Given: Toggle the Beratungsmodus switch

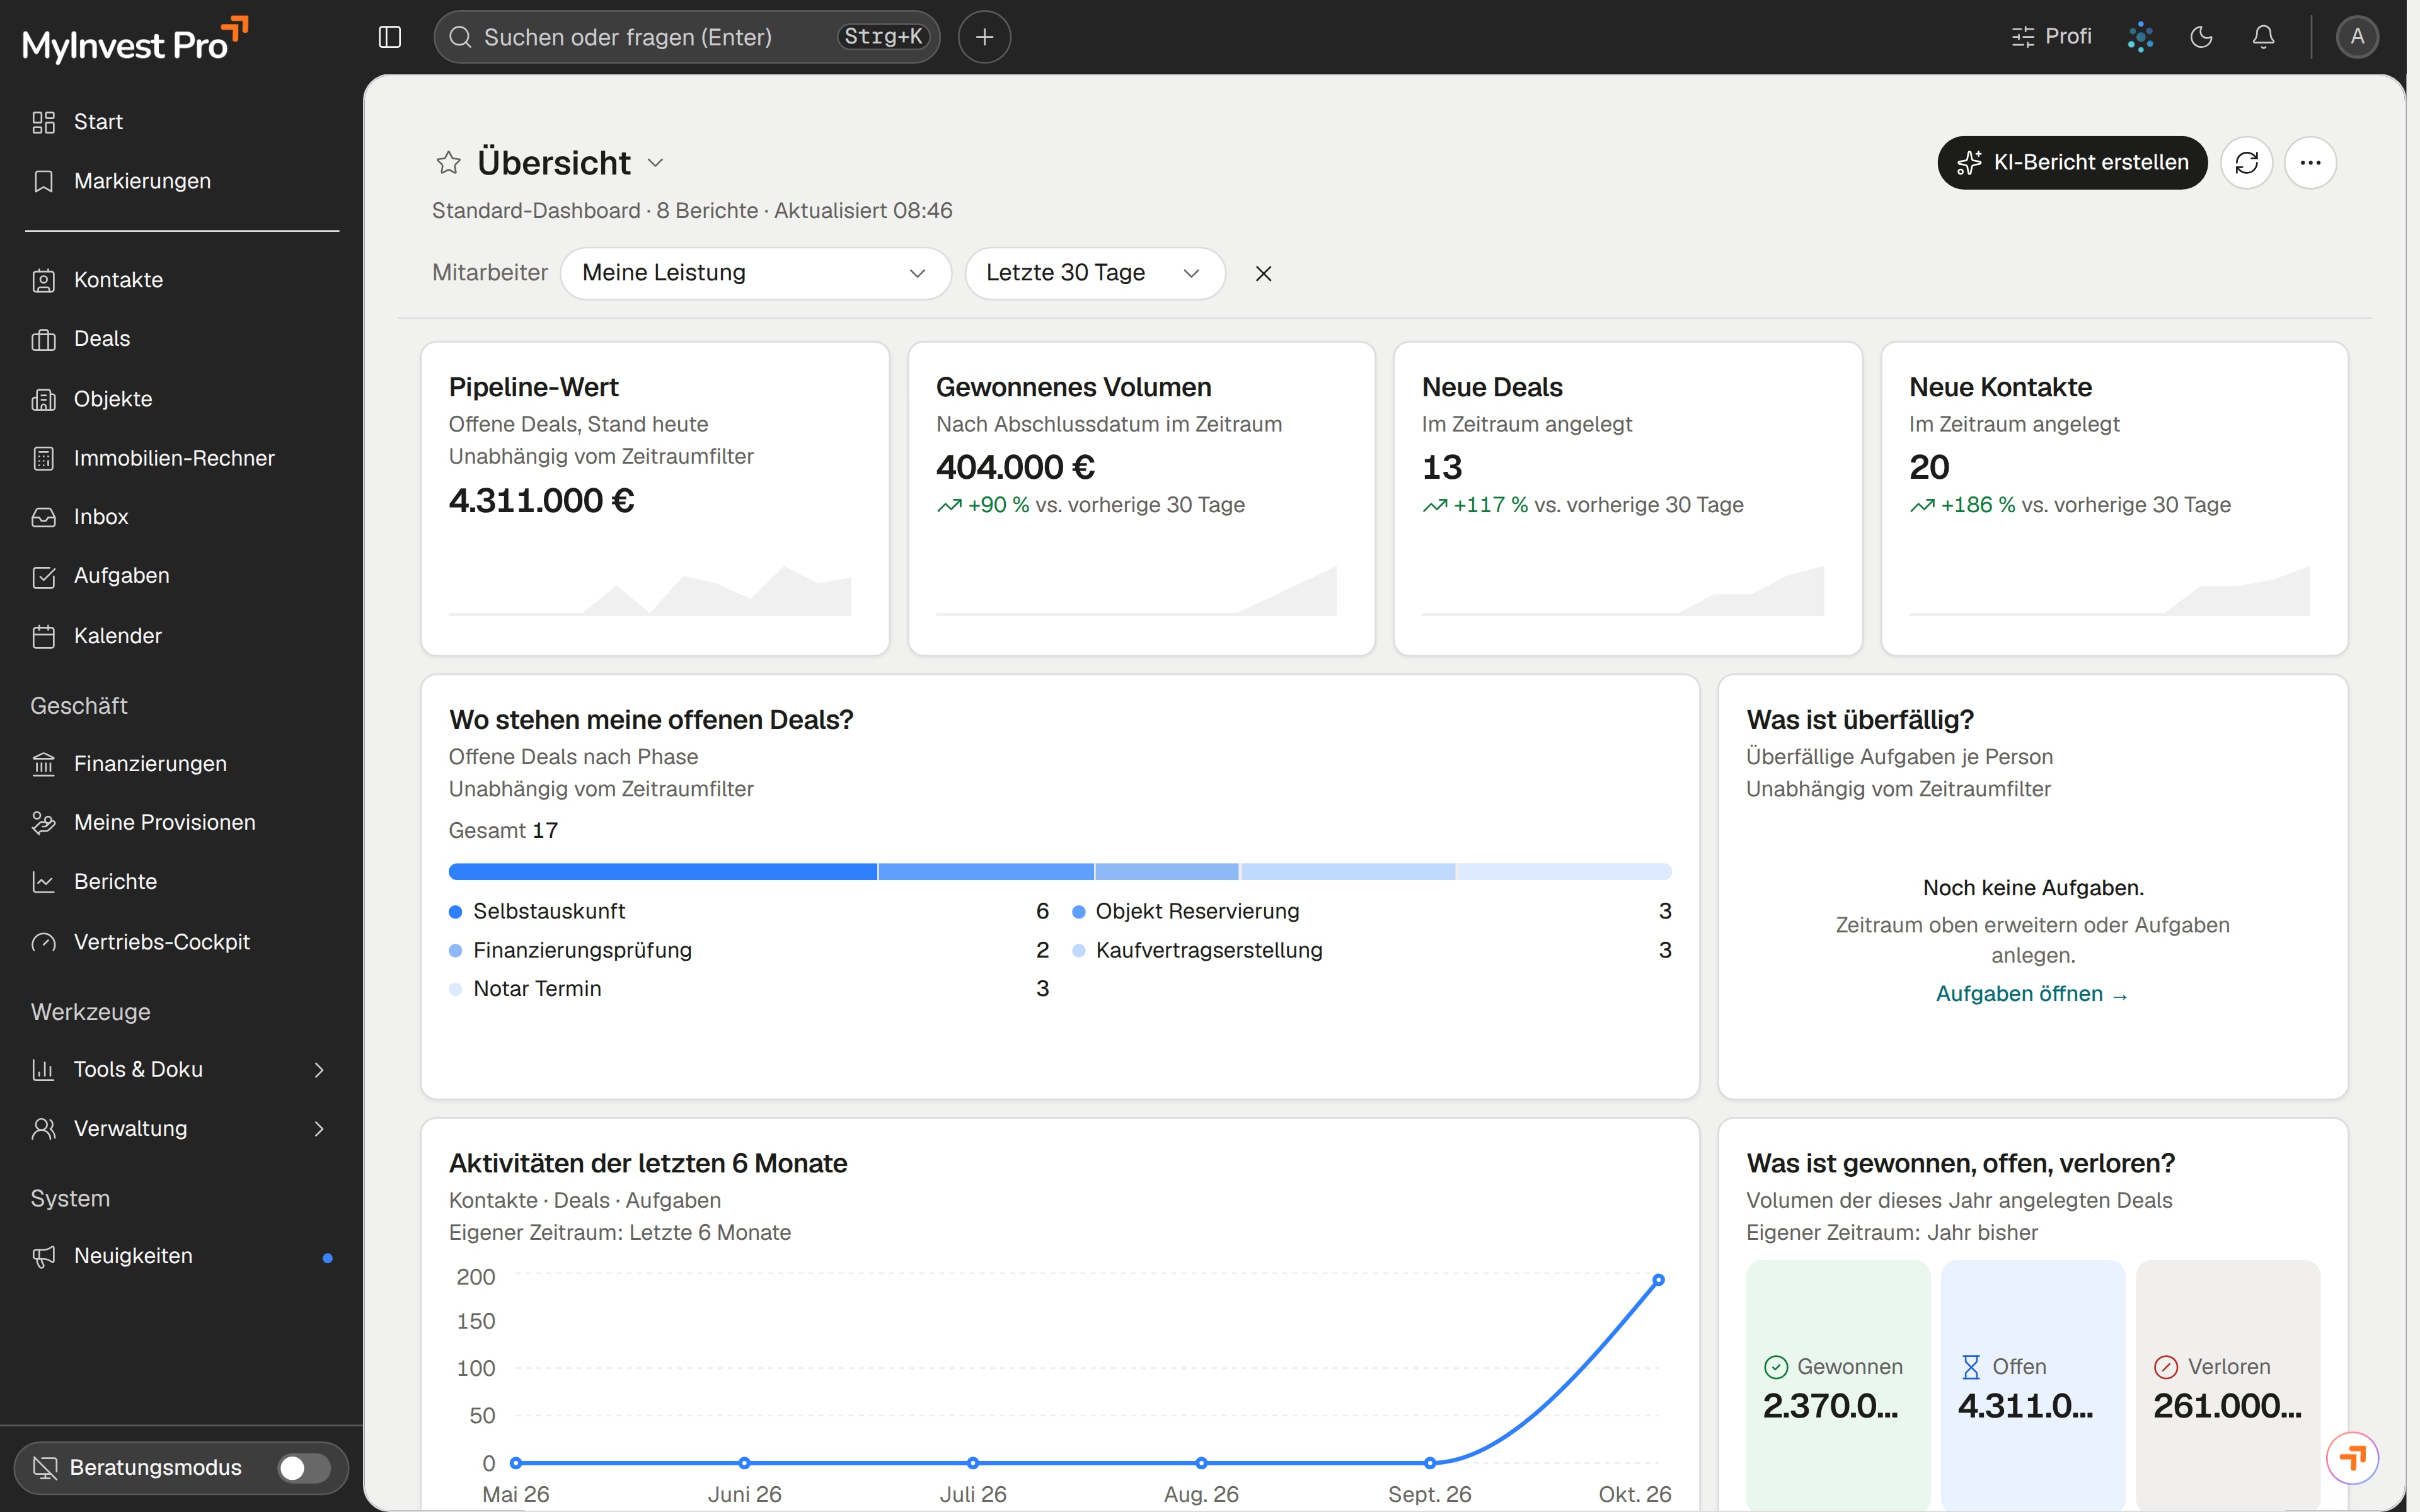Looking at the screenshot, I should [x=304, y=1467].
